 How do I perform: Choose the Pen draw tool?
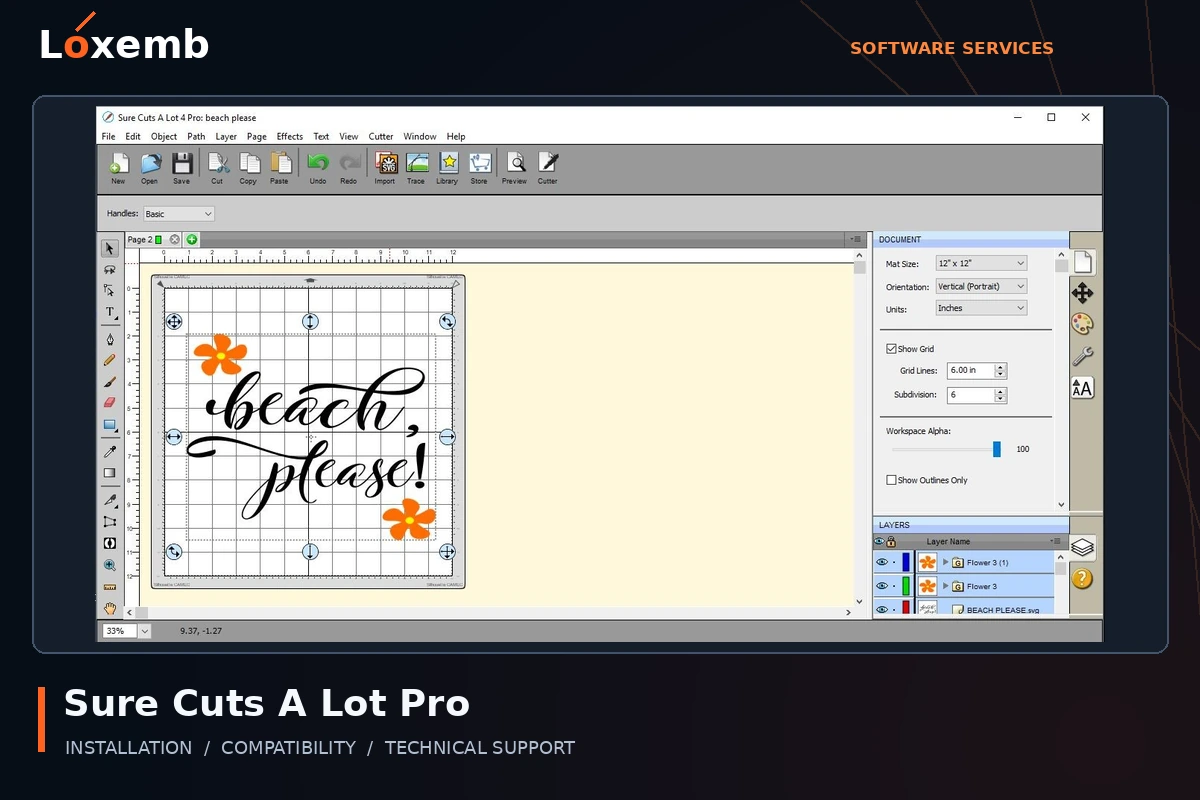click(x=110, y=339)
